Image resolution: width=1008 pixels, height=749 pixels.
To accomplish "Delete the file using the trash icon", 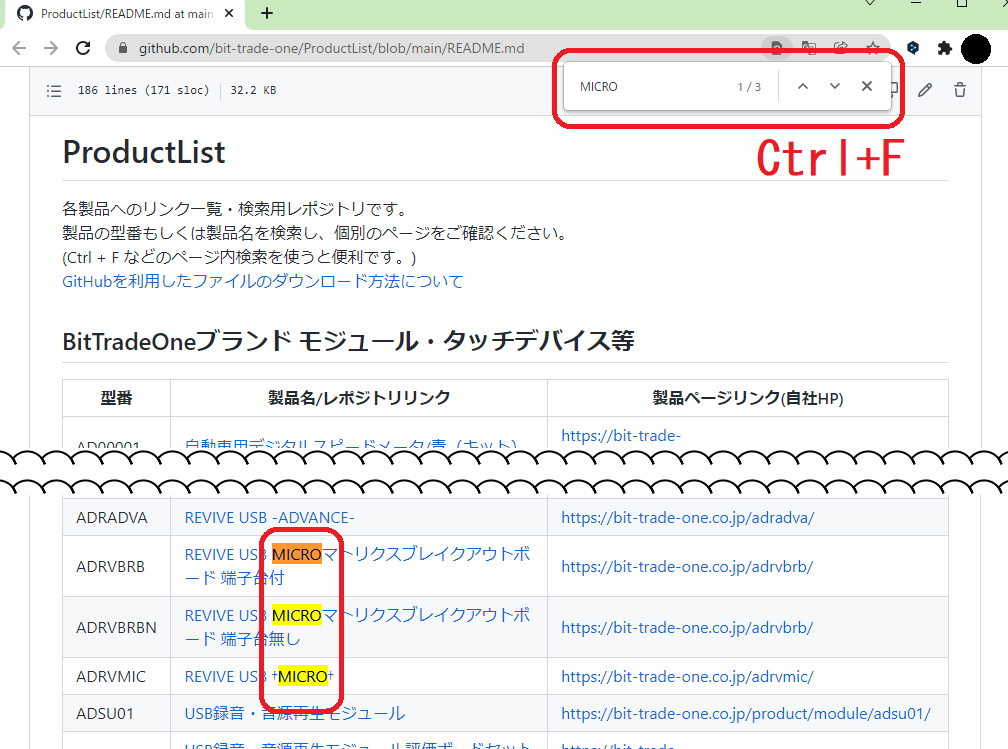I will [960, 90].
